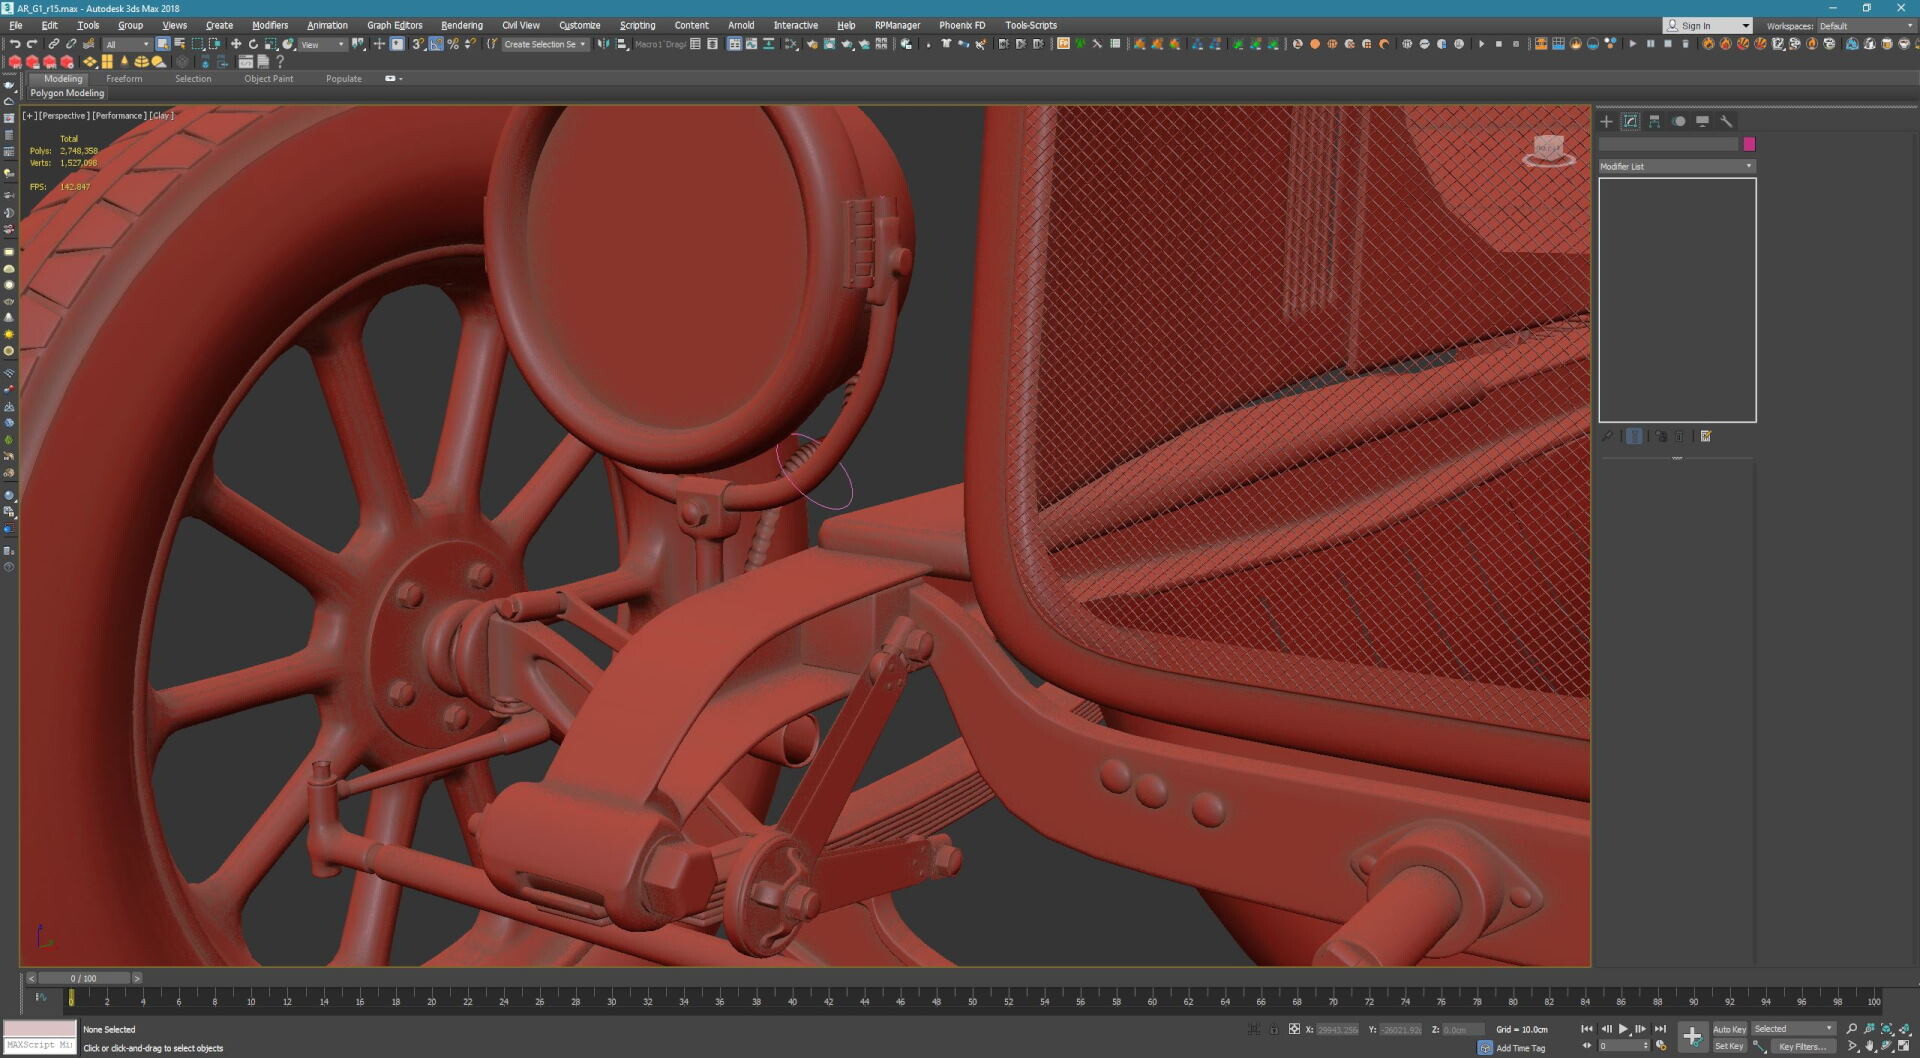Toggle the Key Mode button

tap(1587, 1046)
